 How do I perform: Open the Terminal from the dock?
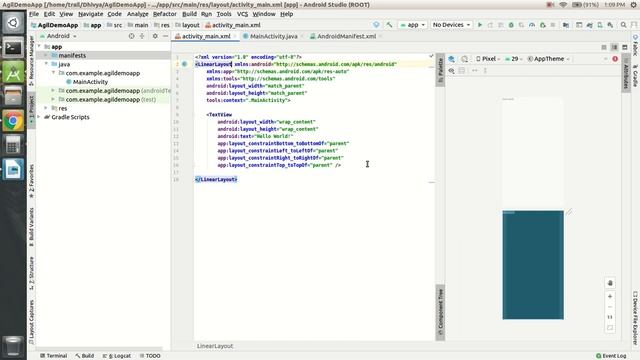13,48
